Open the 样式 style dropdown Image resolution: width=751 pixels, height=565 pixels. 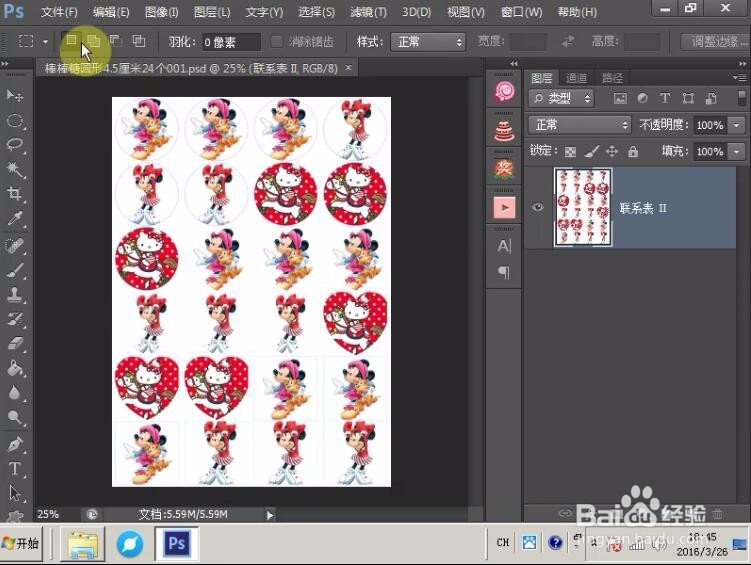pyautogui.click(x=428, y=42)
